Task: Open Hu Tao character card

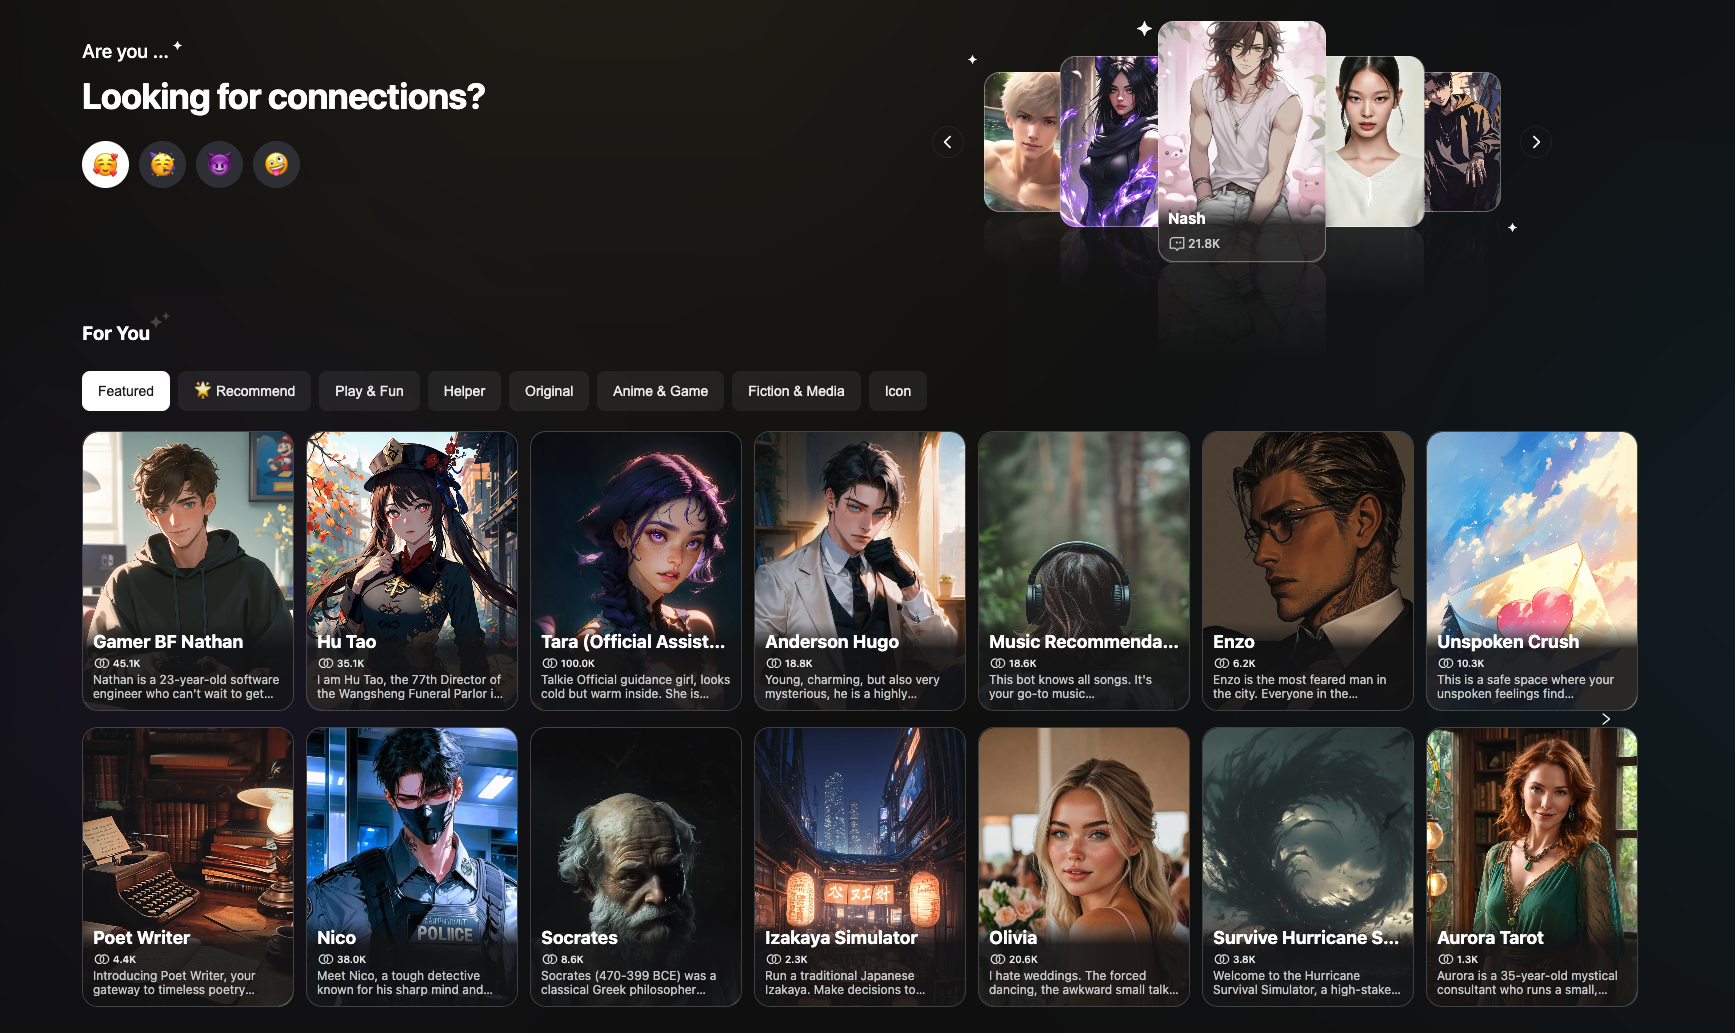Action: 412,570
